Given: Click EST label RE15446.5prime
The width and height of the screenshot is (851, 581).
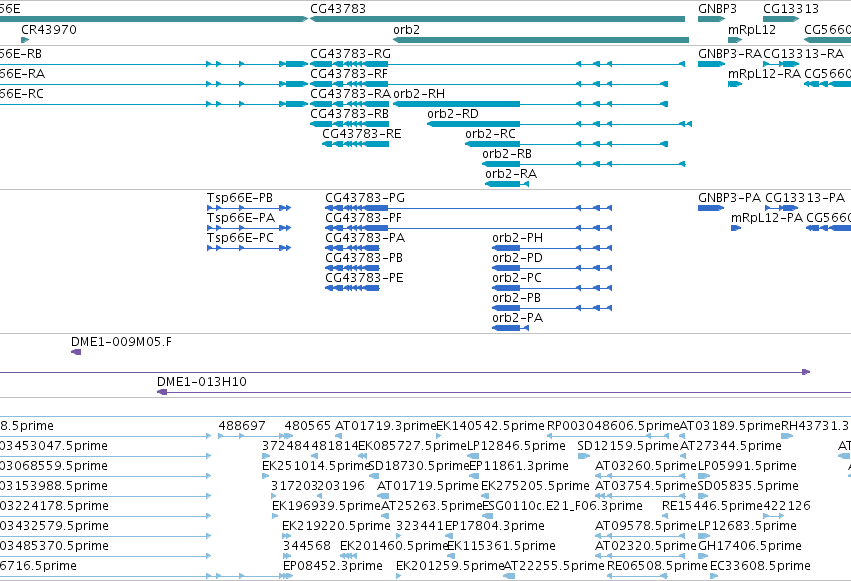Looking at the screenshot, I should (x=712, y=506).
